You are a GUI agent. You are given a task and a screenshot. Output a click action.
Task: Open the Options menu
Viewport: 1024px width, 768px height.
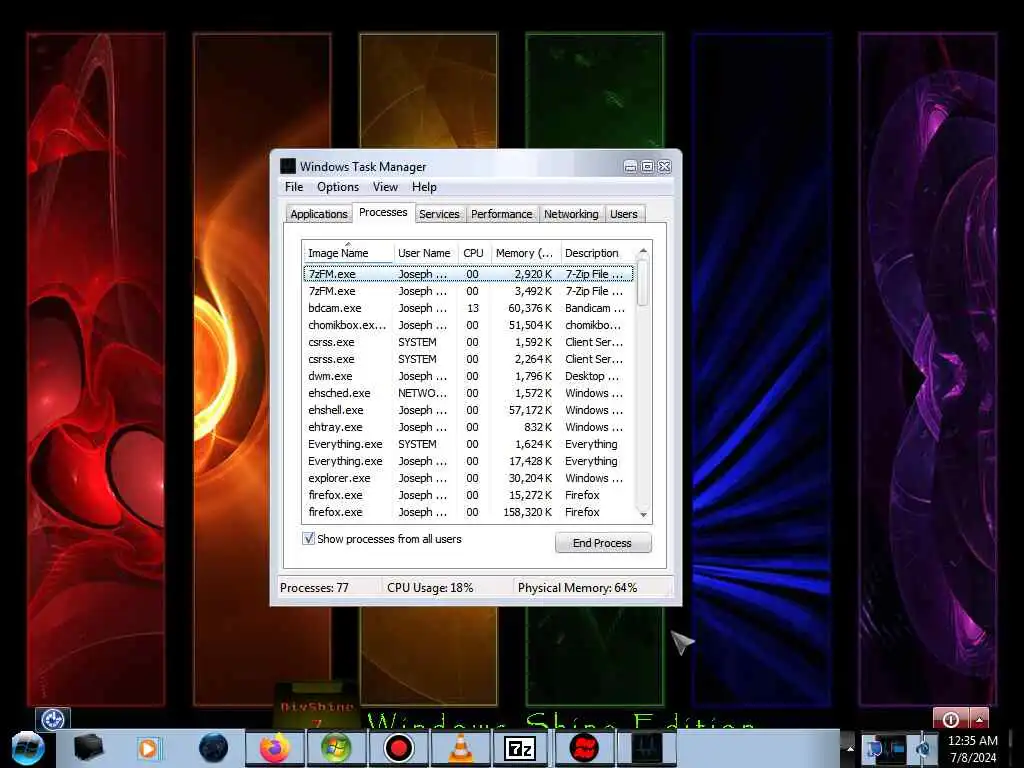point(338,187)
